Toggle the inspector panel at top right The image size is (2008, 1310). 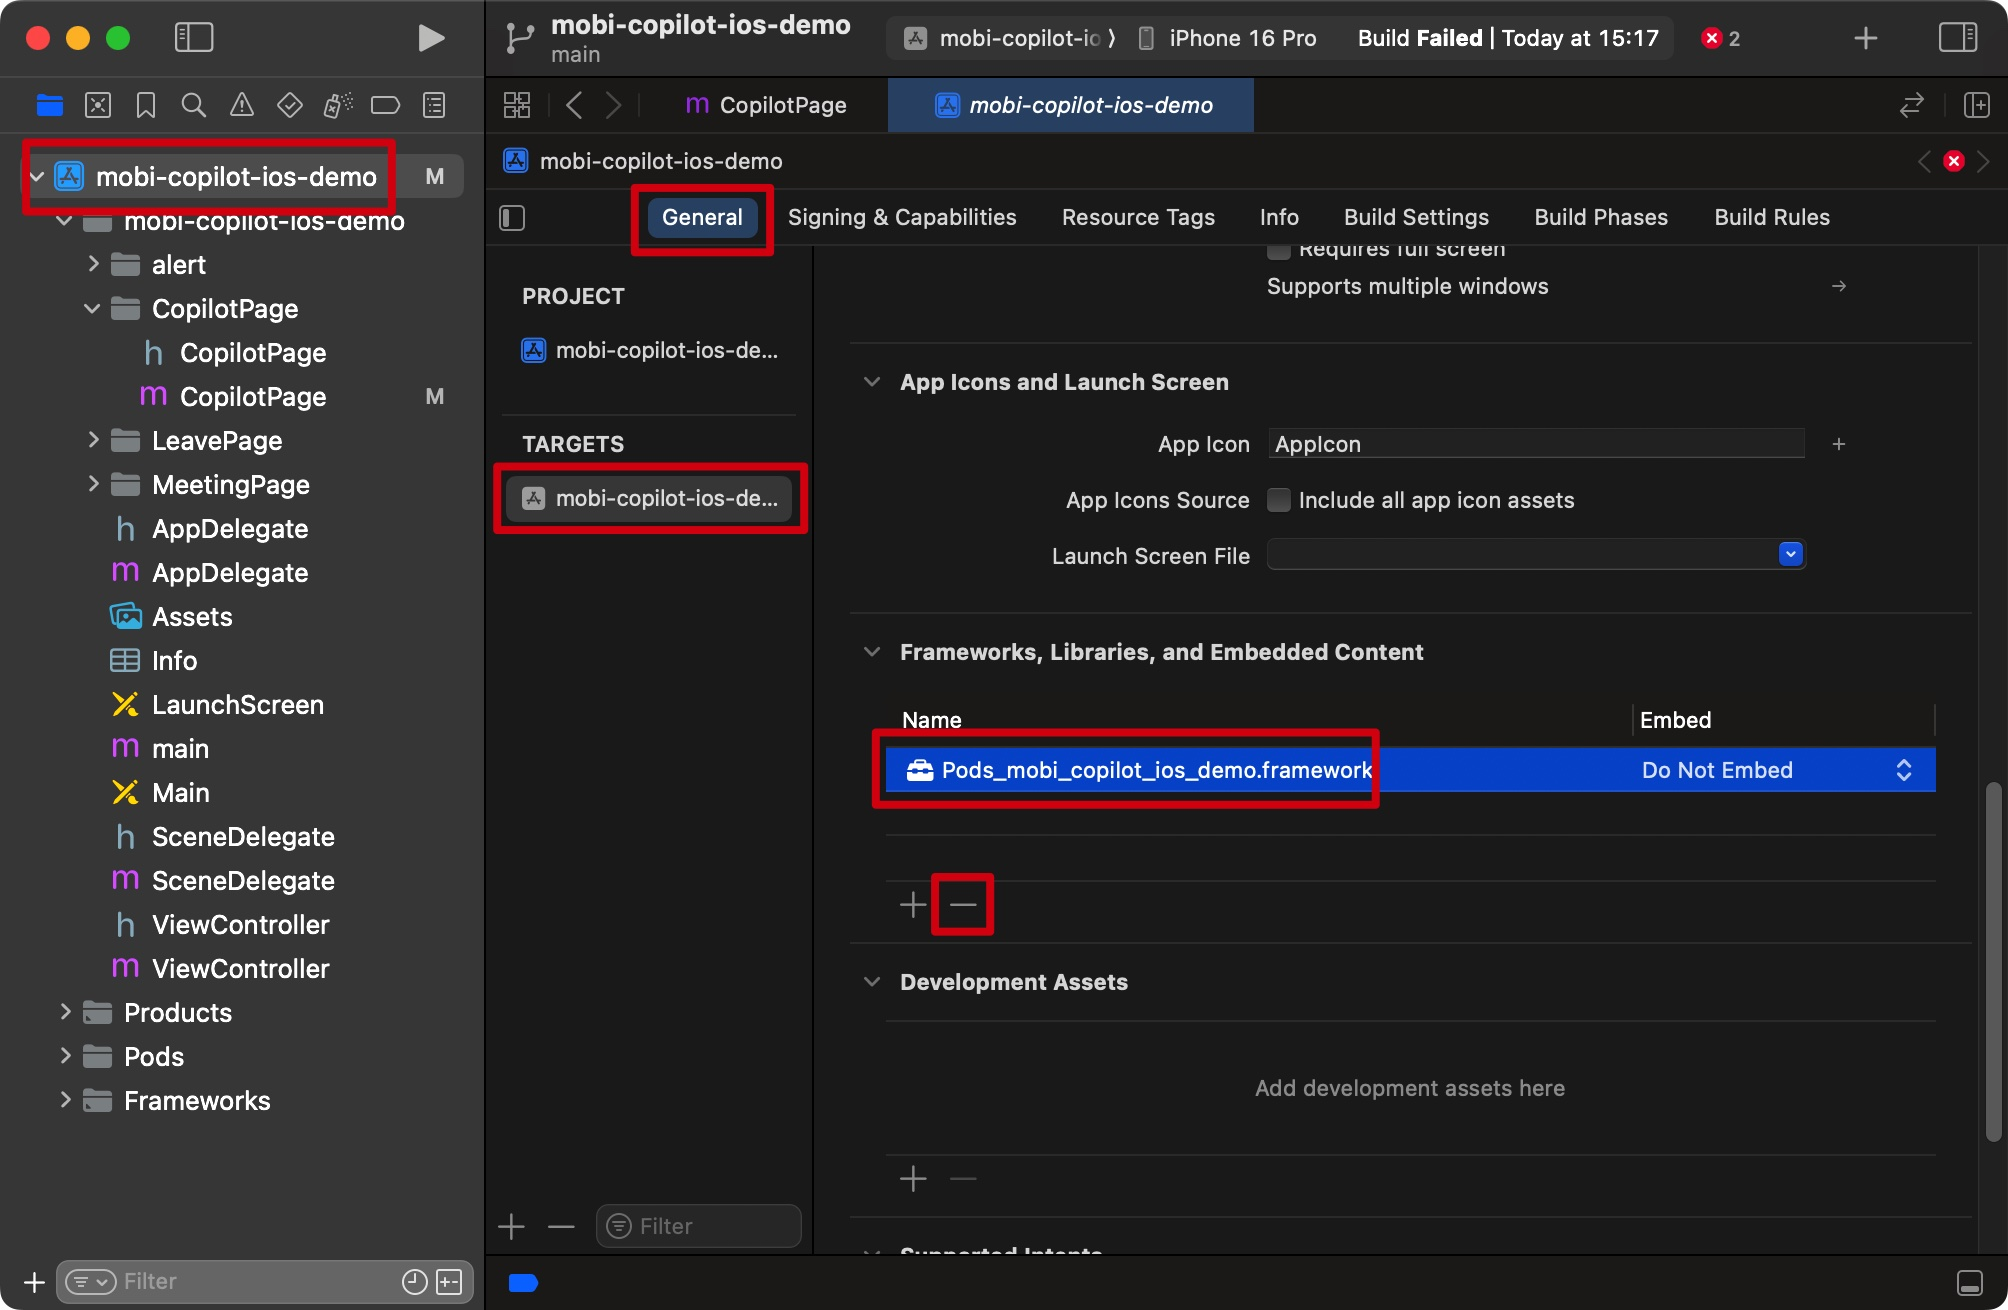(x=1958, y=38)
